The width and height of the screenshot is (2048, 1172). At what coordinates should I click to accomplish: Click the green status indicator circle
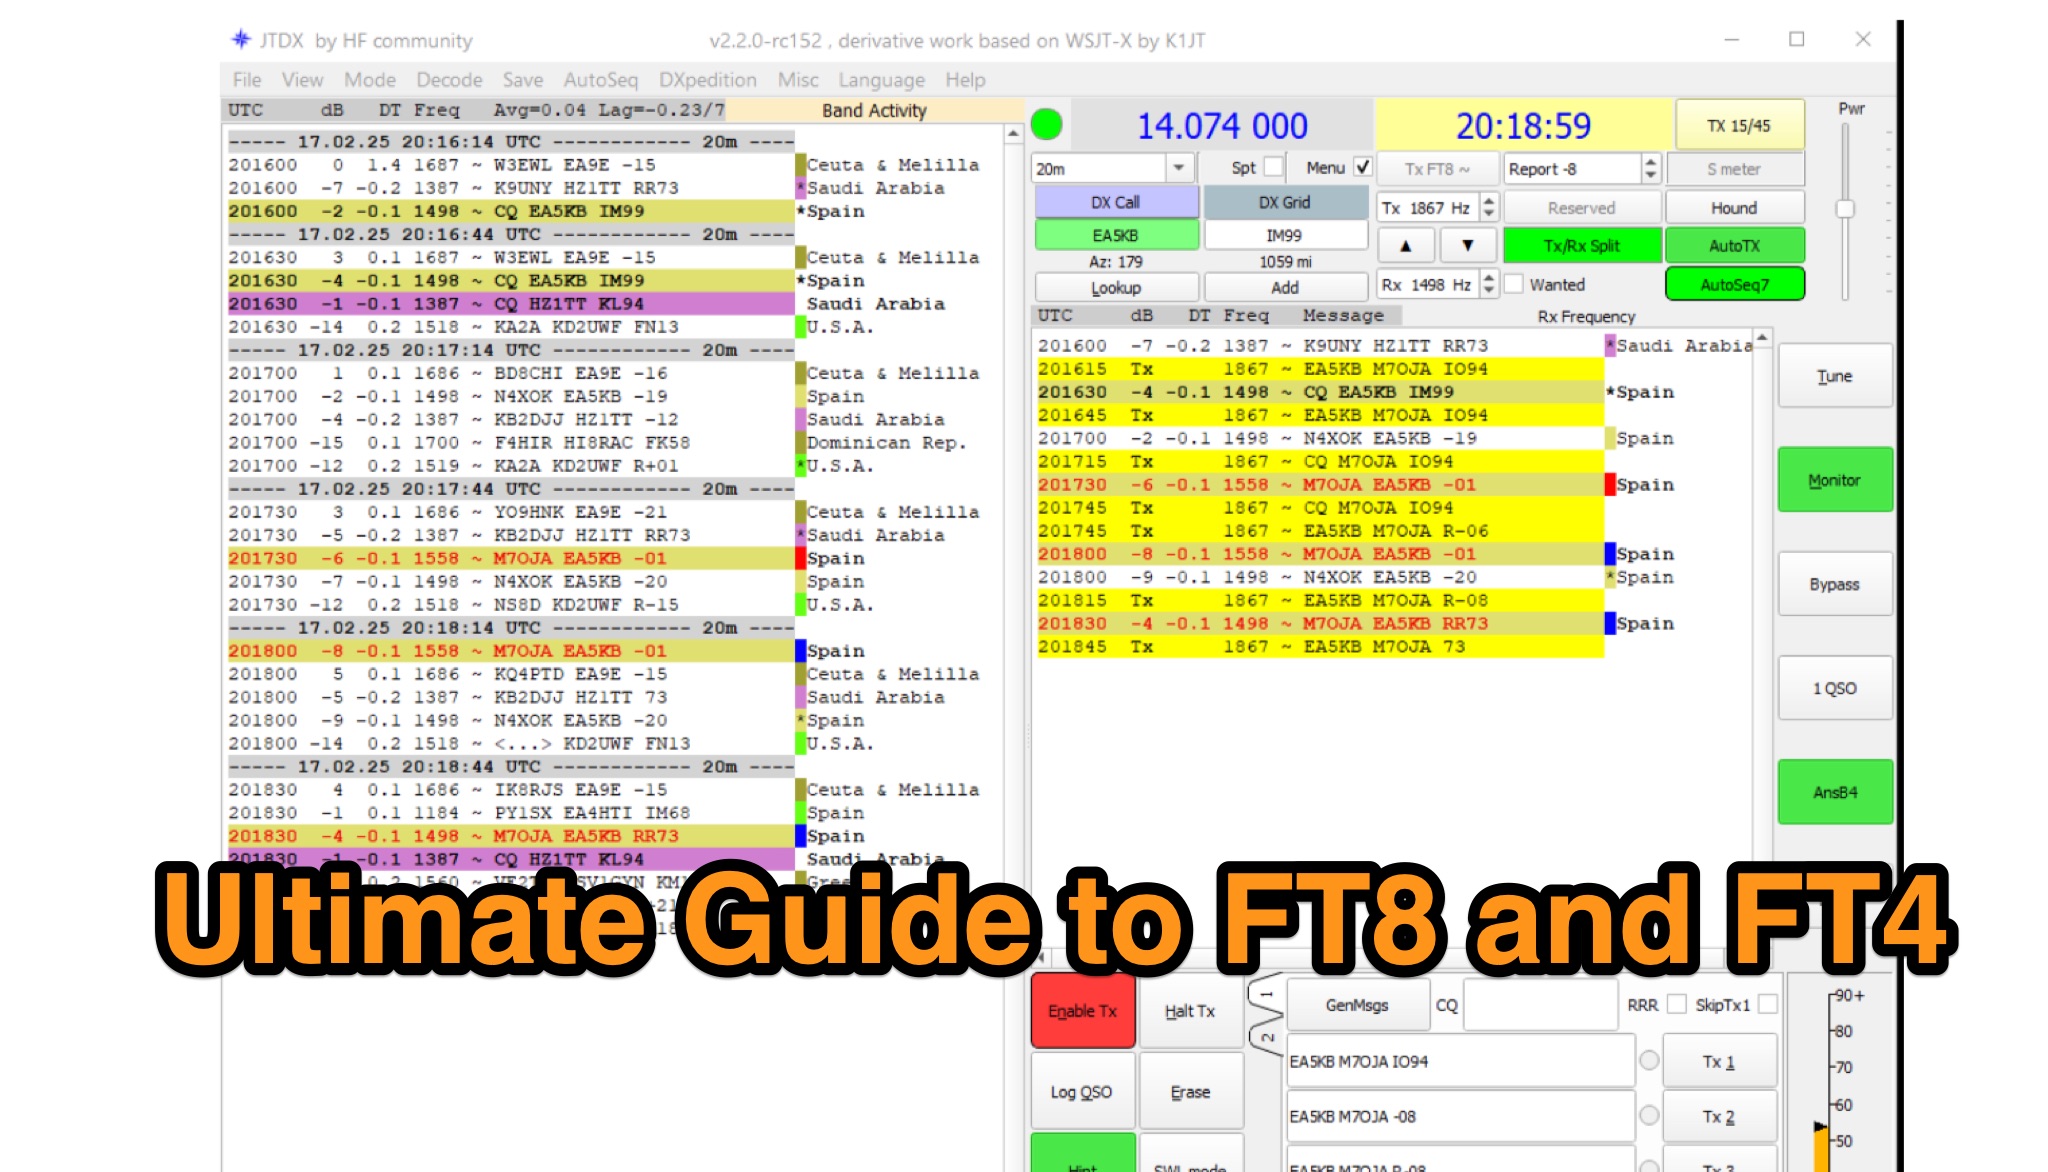1046,125
